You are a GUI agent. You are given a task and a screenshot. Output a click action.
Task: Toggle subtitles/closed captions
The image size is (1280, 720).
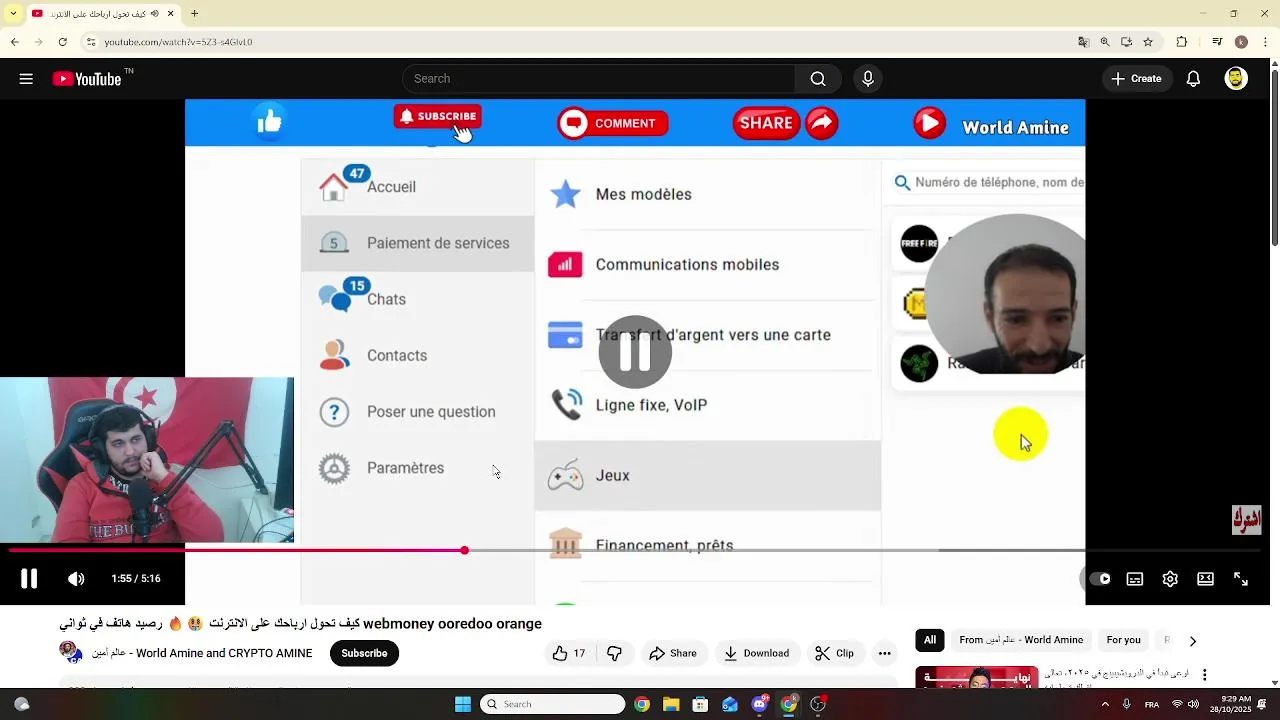click(1135, 579)
